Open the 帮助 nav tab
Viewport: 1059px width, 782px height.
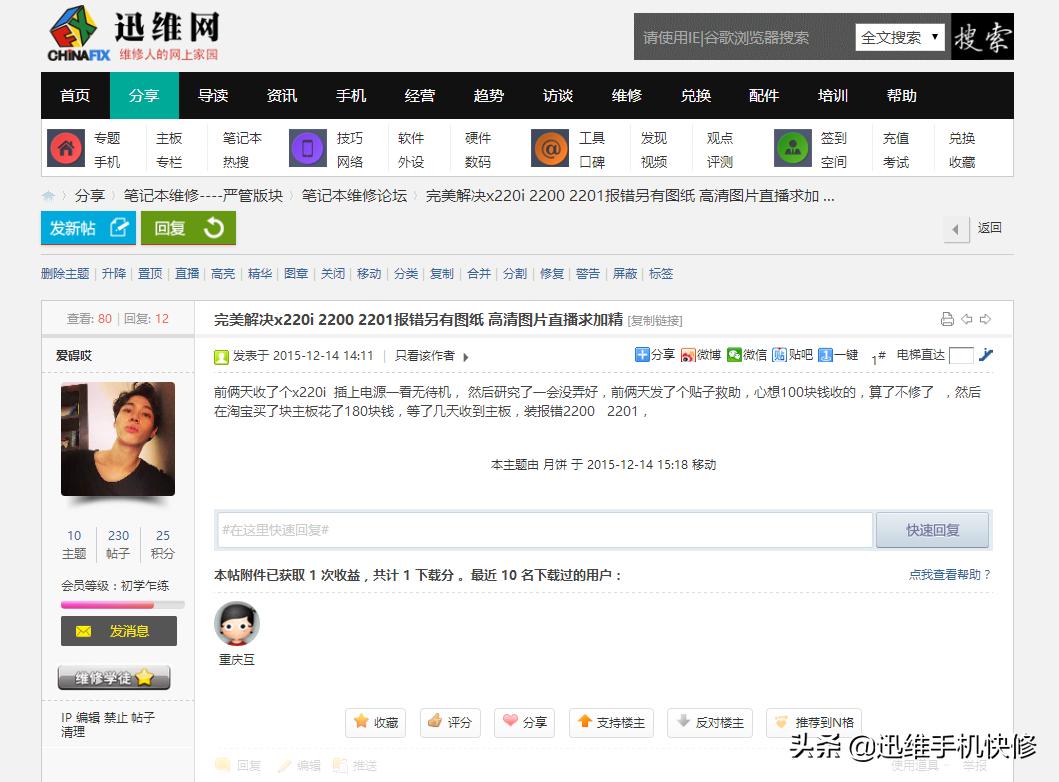click(x=902, y=95)
